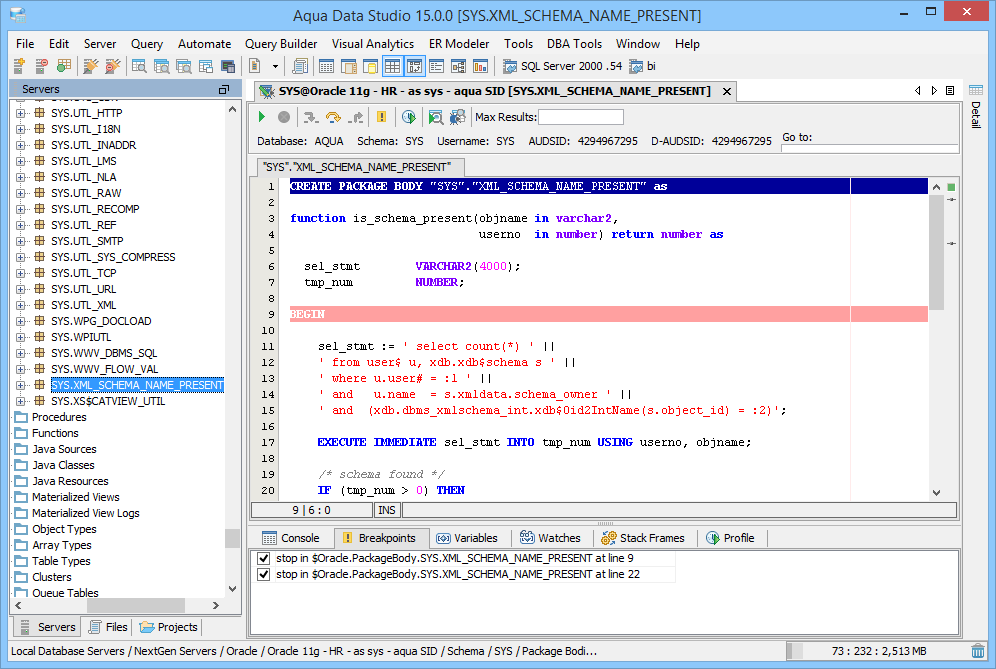Click the run with magnifier debugger icon
Viewport: 996px width, 669px height.
click(435, 117)
